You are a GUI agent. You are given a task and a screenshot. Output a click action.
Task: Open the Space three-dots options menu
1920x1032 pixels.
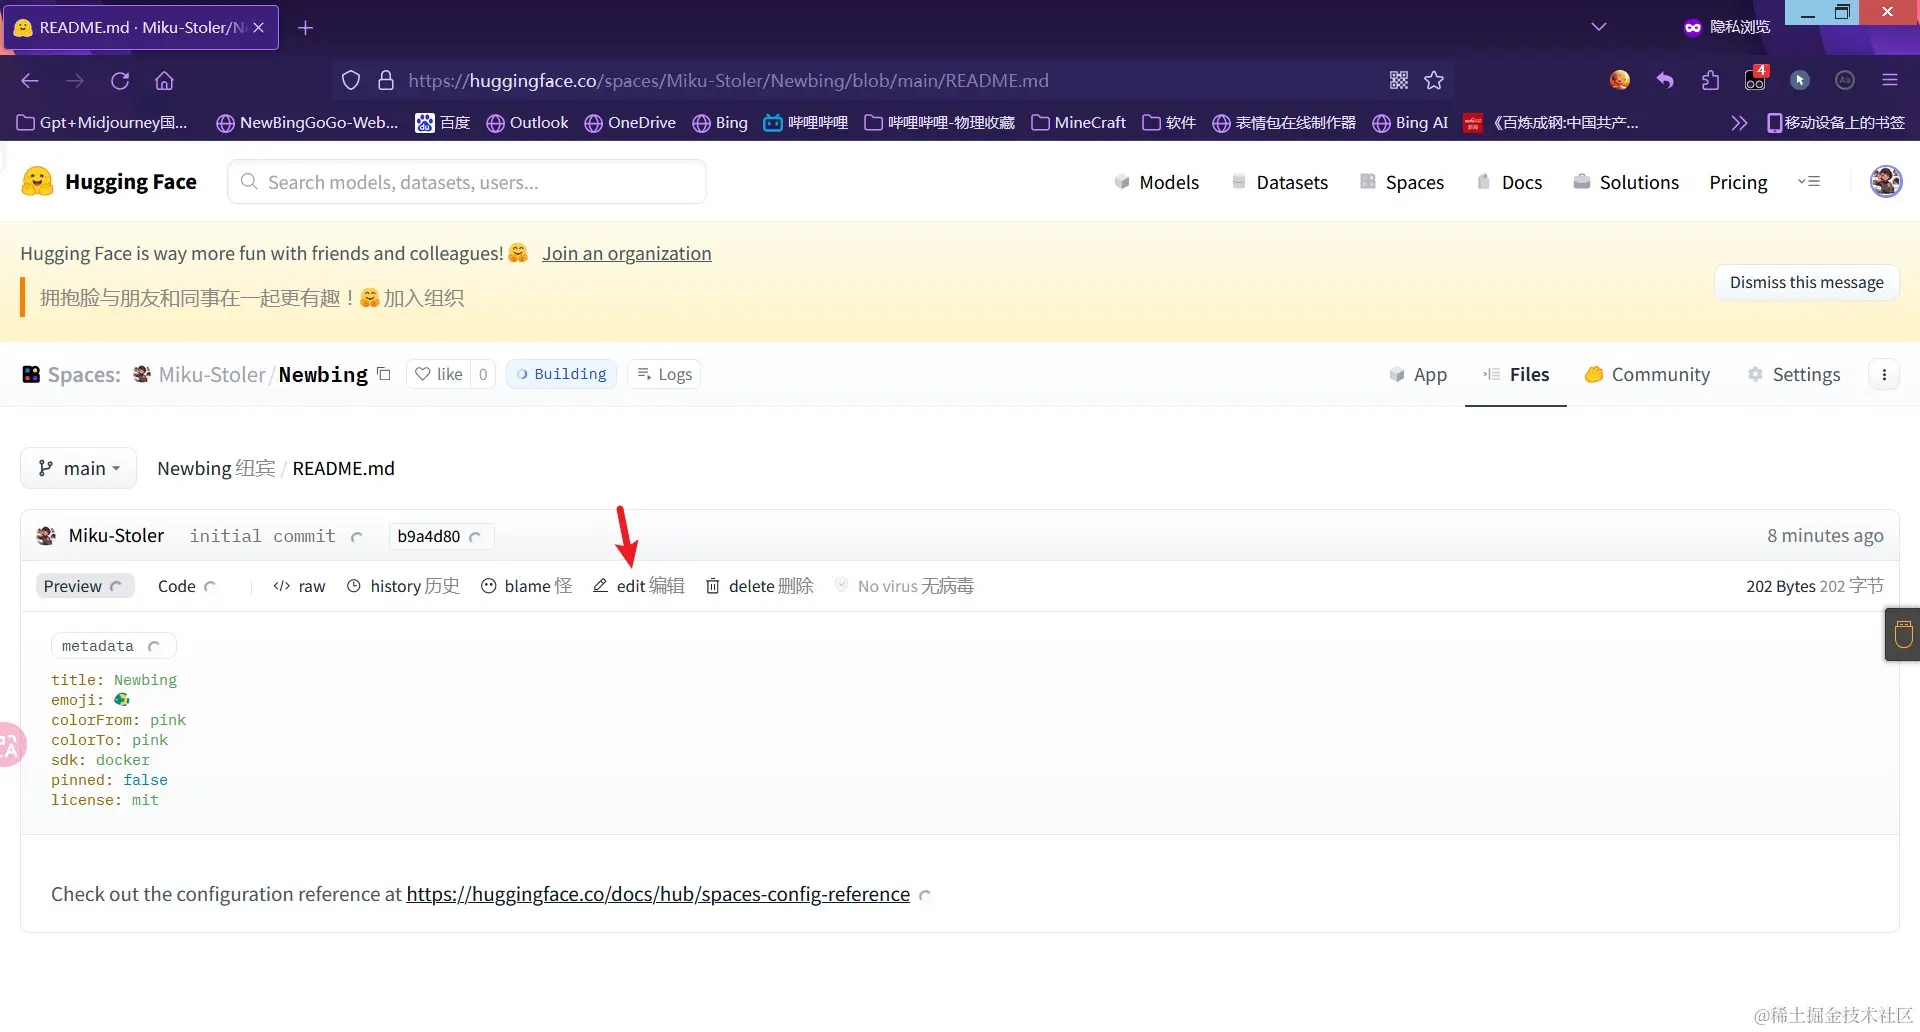(1884, 374)
